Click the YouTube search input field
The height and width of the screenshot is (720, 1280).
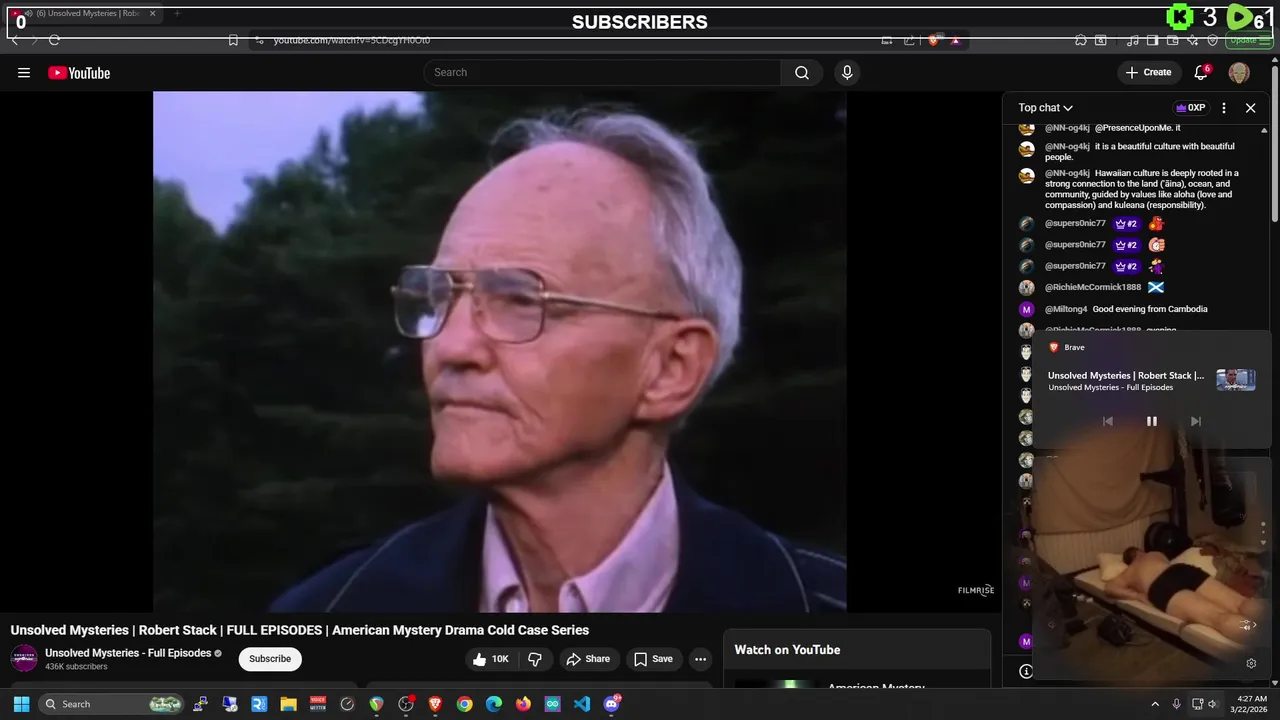[x=602, y=72]
